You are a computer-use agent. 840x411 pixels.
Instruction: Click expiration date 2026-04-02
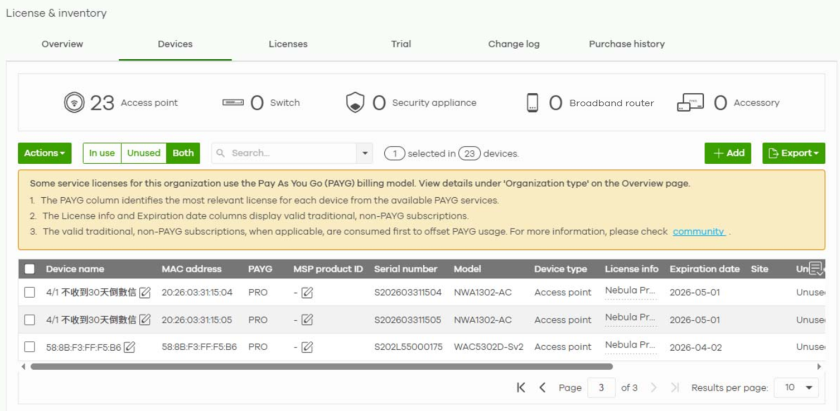(x=696, y=347)
